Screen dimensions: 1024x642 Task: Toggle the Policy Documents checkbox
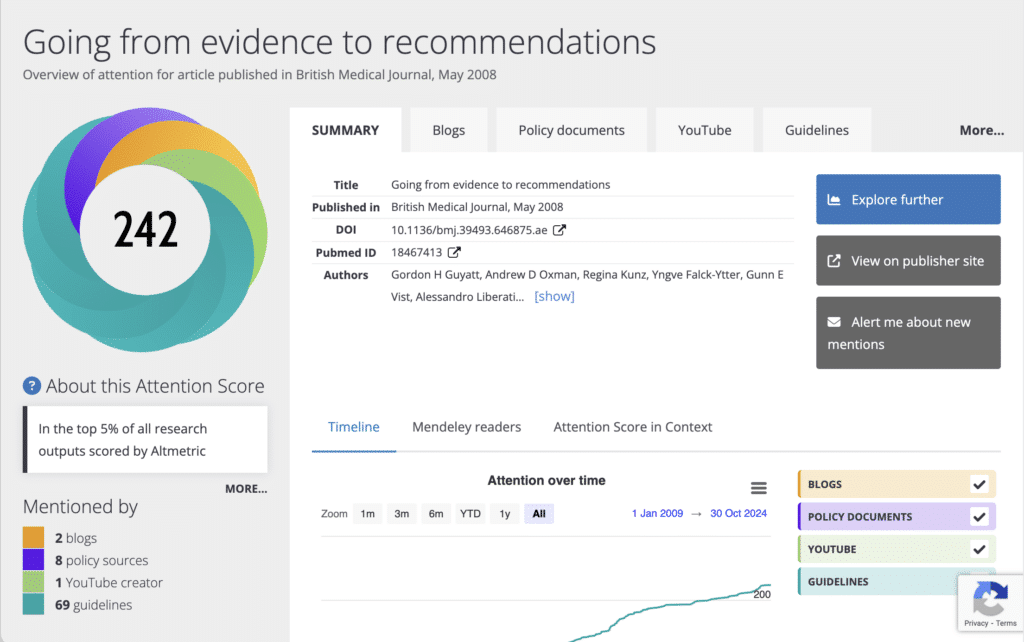tap(979, 517)
